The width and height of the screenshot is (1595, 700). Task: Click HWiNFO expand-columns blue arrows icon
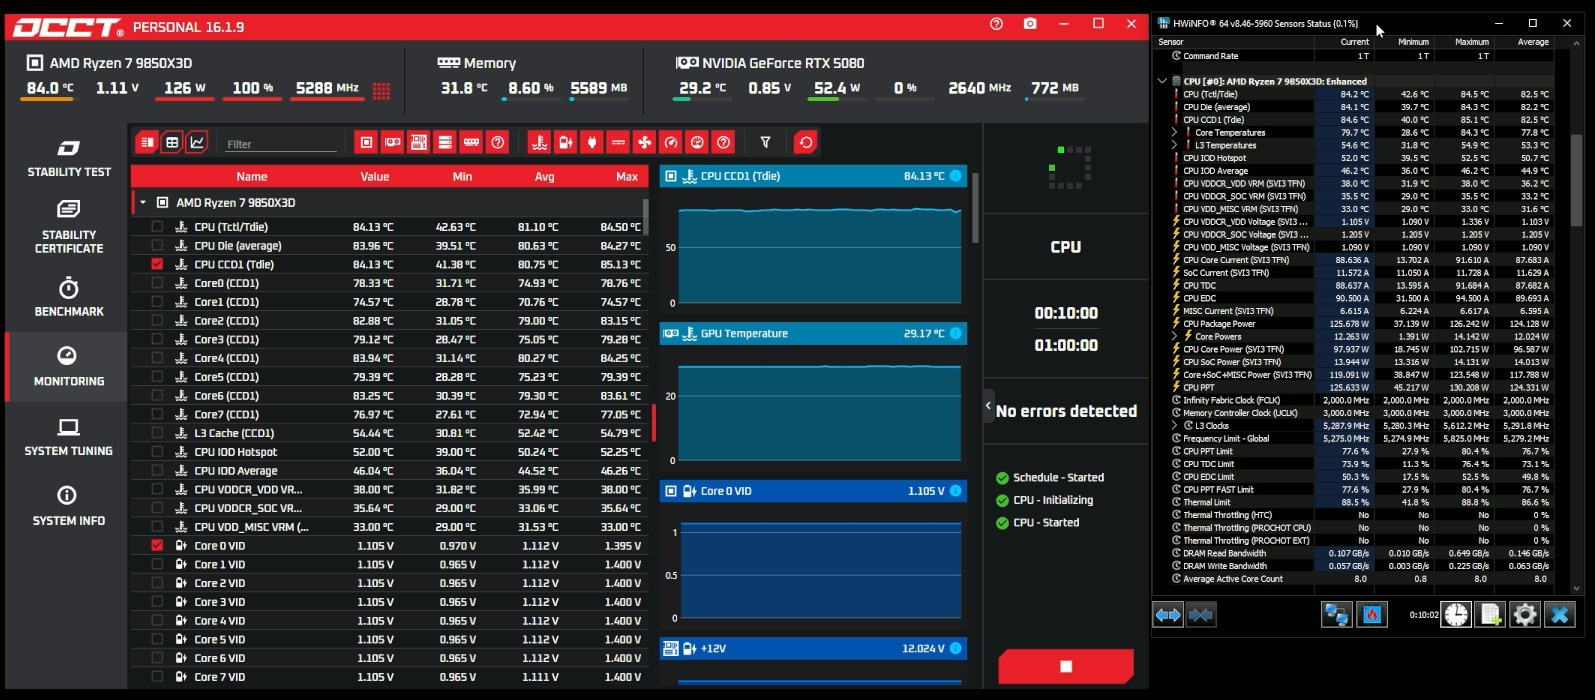click(1168, 615)
